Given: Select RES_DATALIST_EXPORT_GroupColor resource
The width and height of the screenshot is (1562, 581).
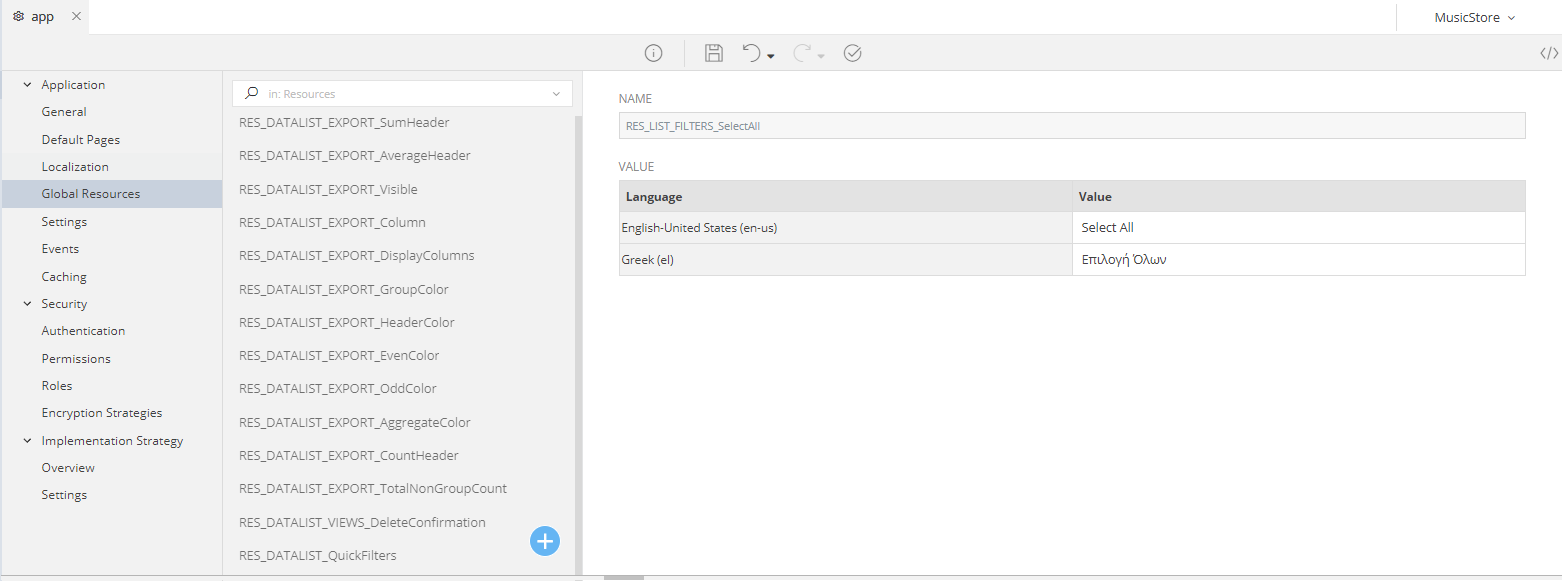Looking at the screenshot, I should tap(343, 289).
